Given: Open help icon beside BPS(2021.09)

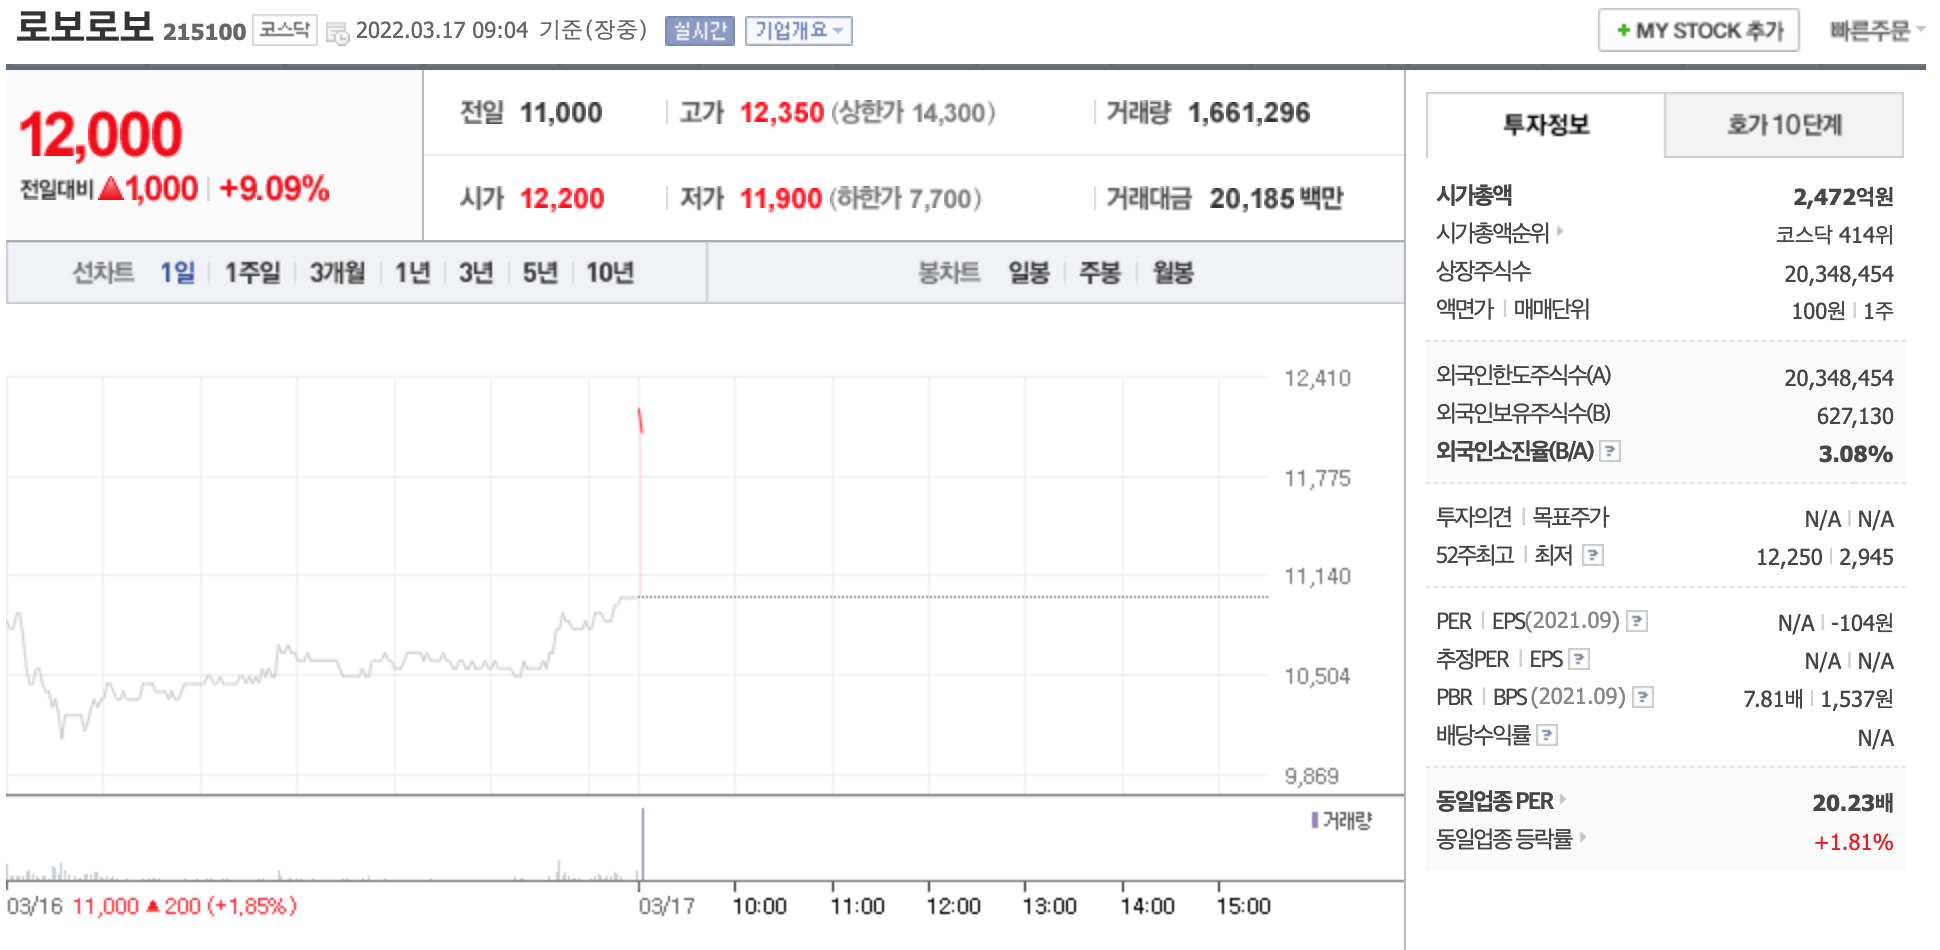Looking at the screenshot, I should tap(1643, 697).
